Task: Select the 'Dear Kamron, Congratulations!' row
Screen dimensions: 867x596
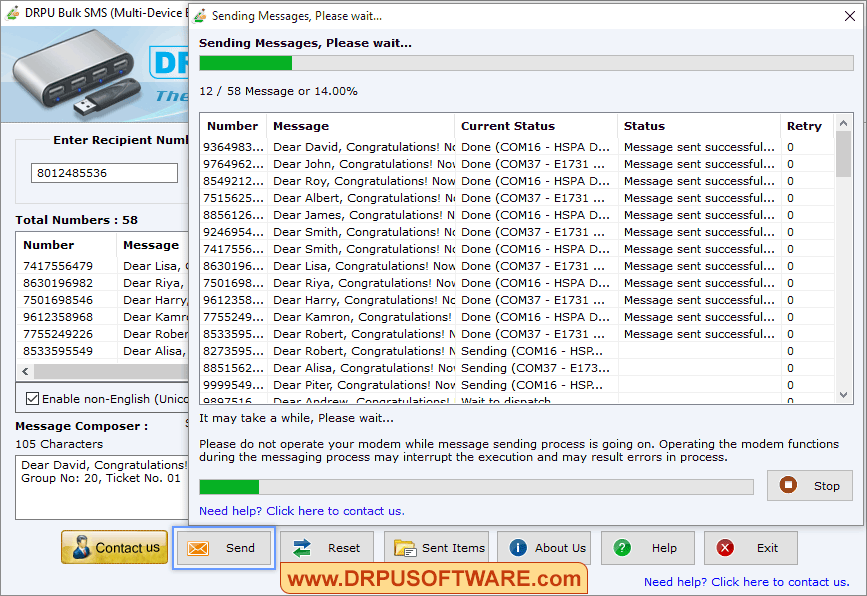Action: coord(517,317)
